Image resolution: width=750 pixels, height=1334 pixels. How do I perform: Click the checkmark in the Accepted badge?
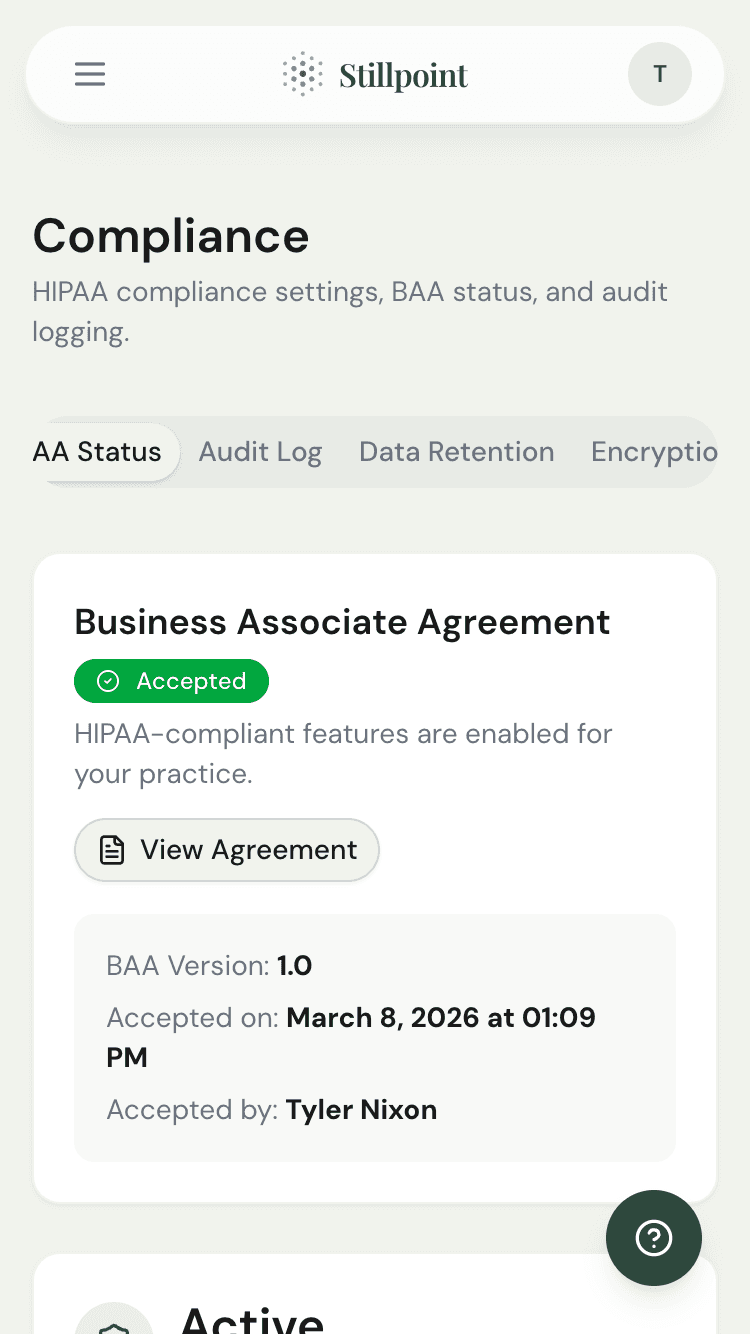point(109,681)
